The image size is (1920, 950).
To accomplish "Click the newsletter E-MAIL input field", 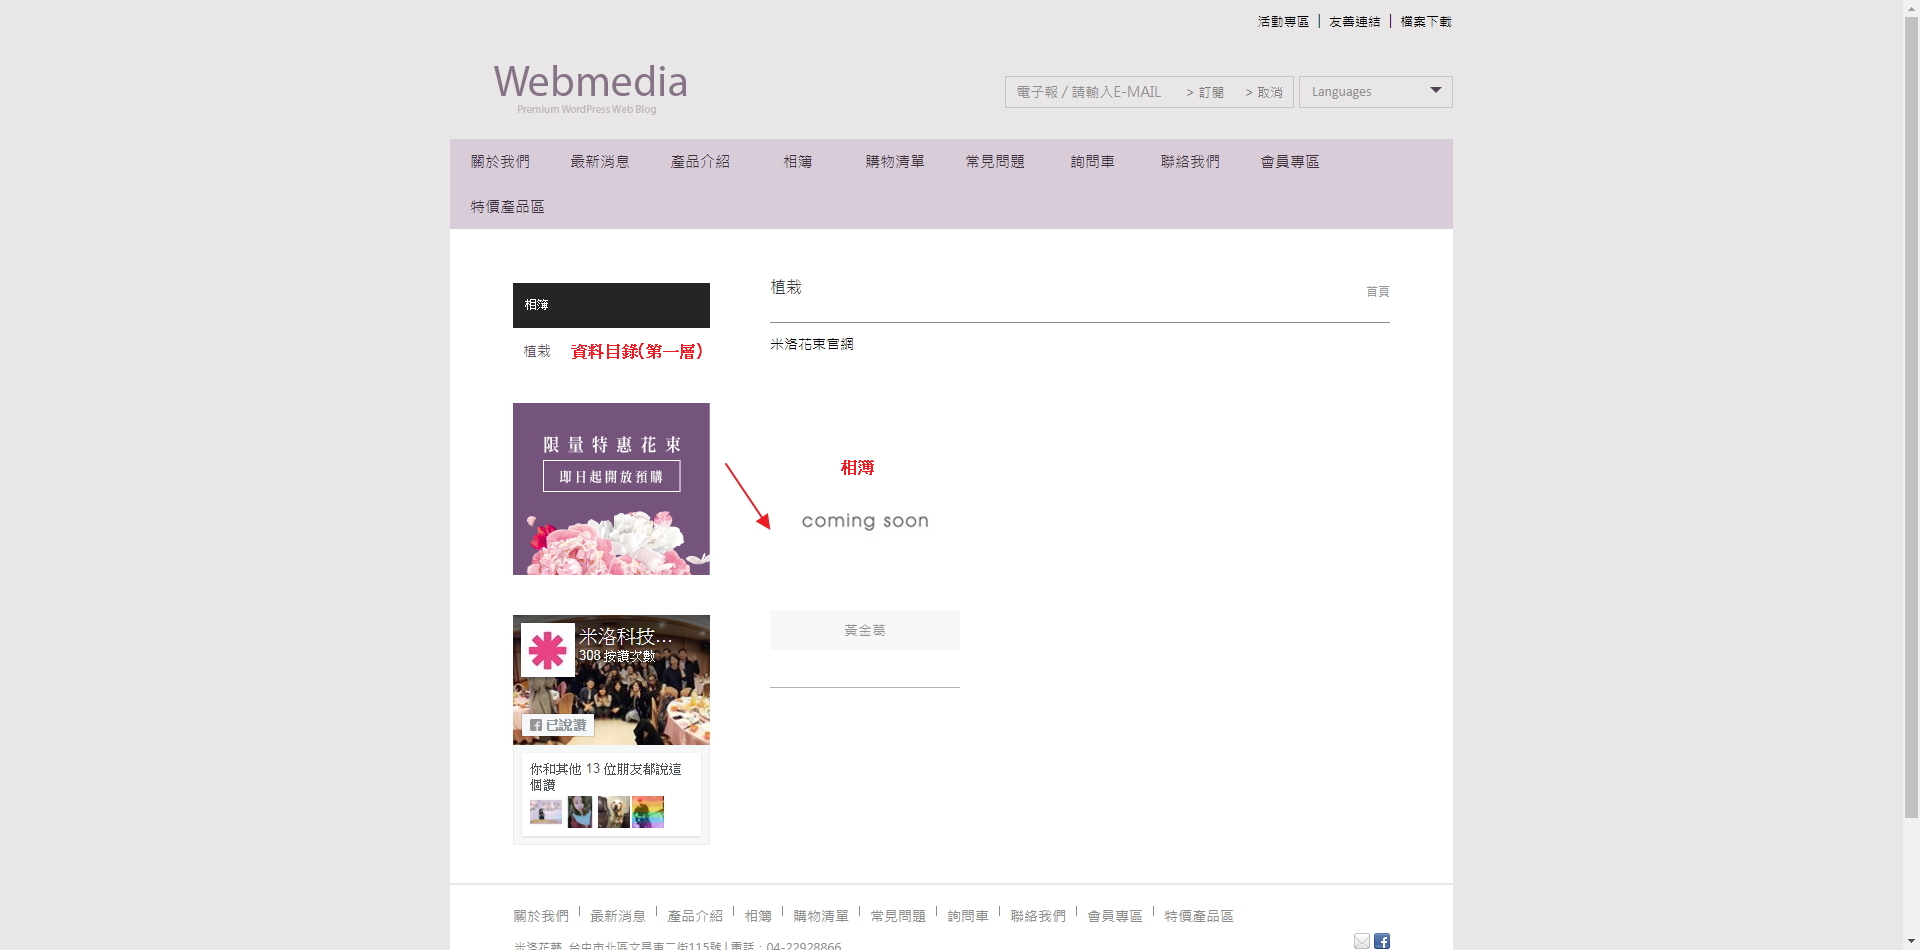I will click(x=1090, y=92).
